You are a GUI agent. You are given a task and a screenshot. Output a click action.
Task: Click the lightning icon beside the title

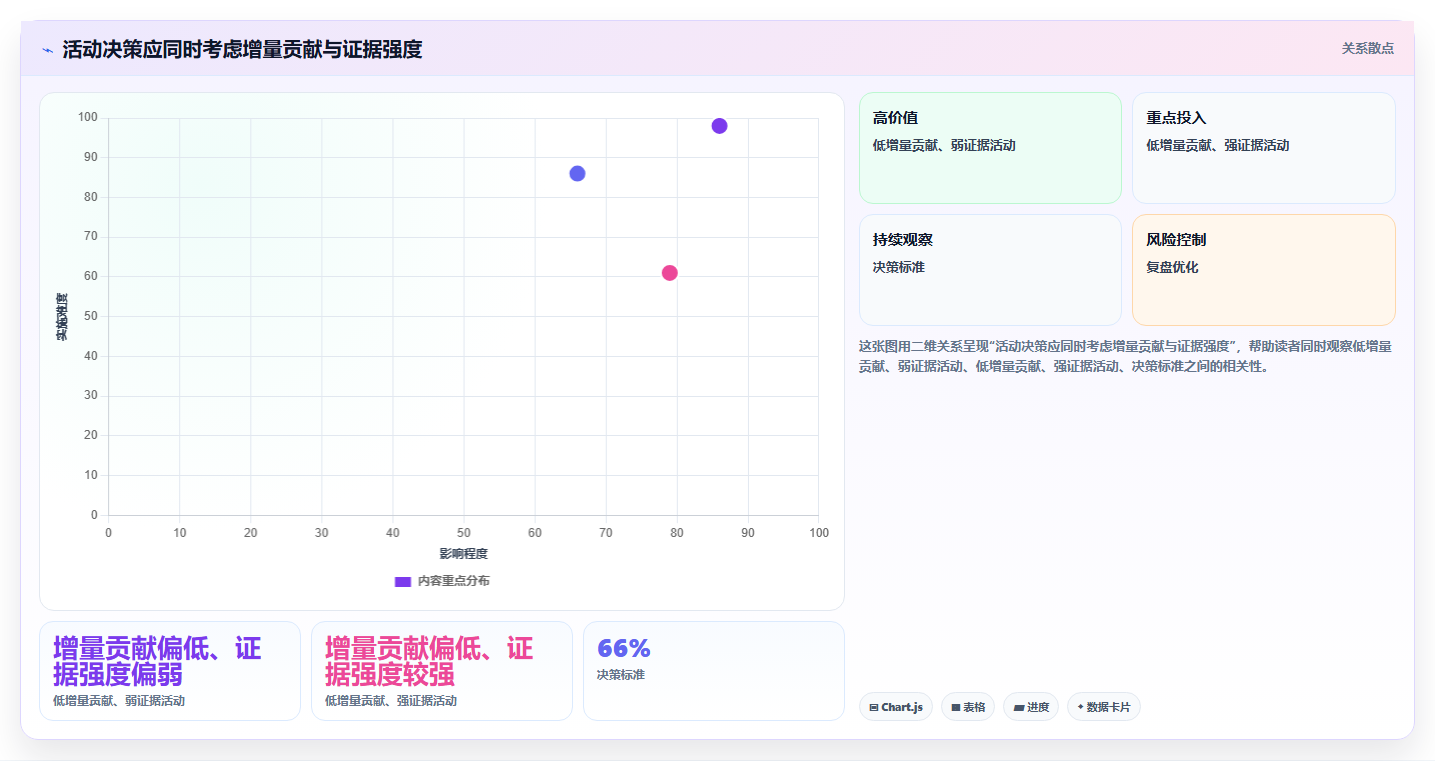pos(47,49)
